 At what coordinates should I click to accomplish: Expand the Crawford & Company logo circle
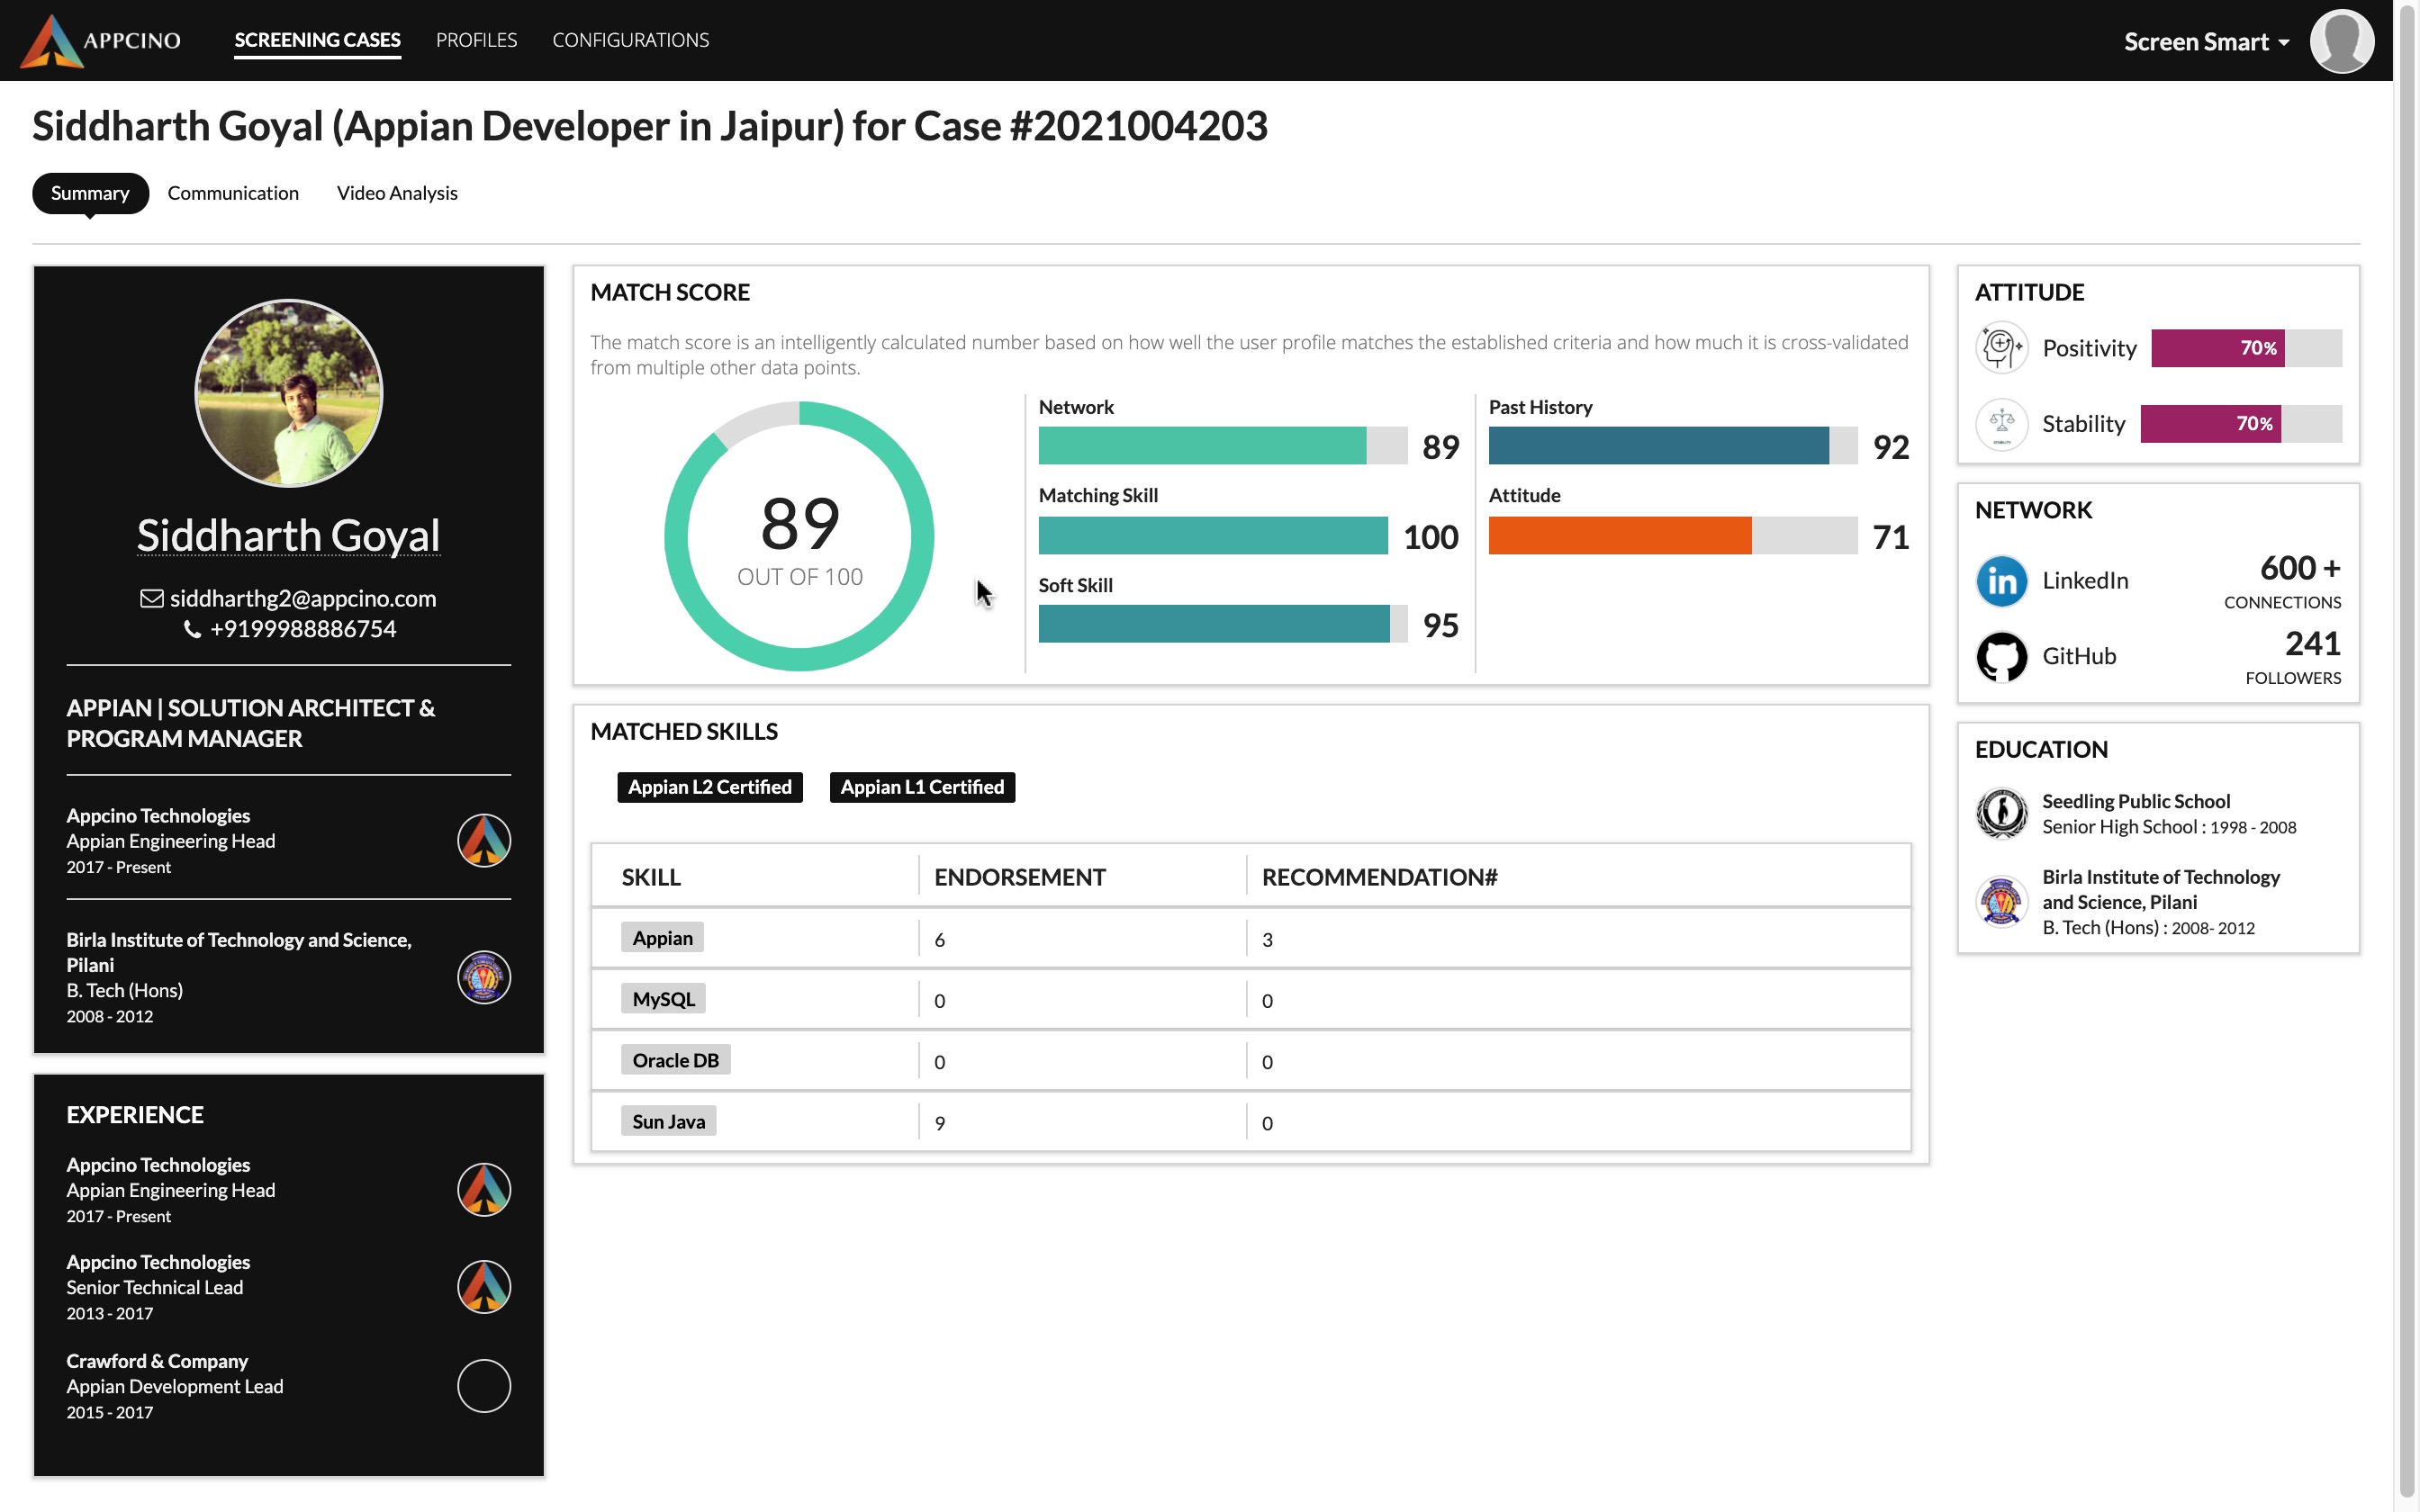483,1385
